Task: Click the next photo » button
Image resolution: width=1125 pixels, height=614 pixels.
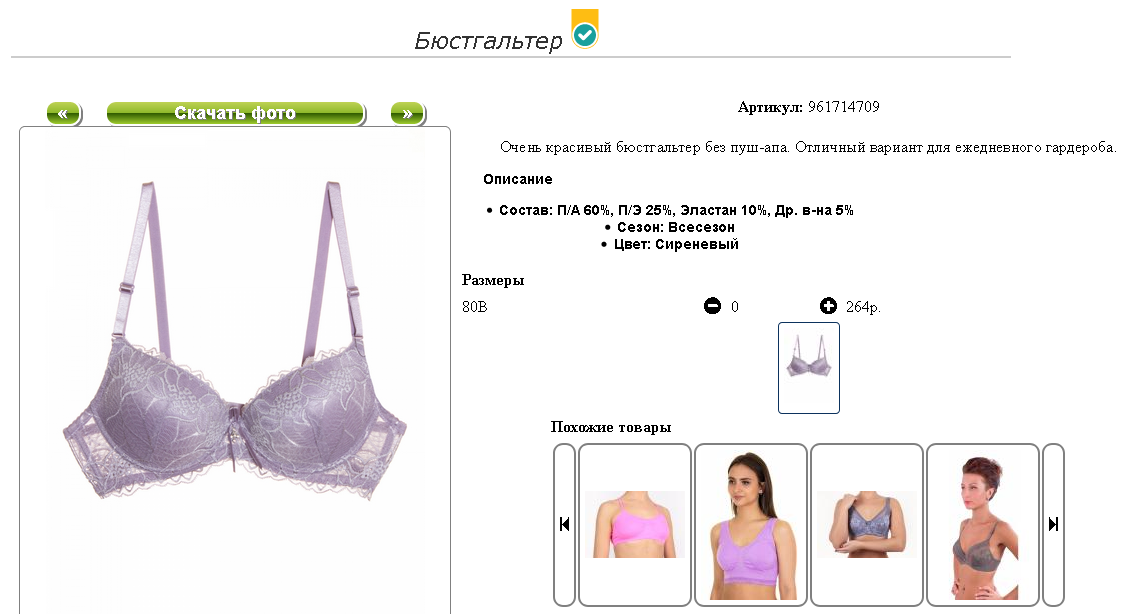Action: (x=408, y=113)
